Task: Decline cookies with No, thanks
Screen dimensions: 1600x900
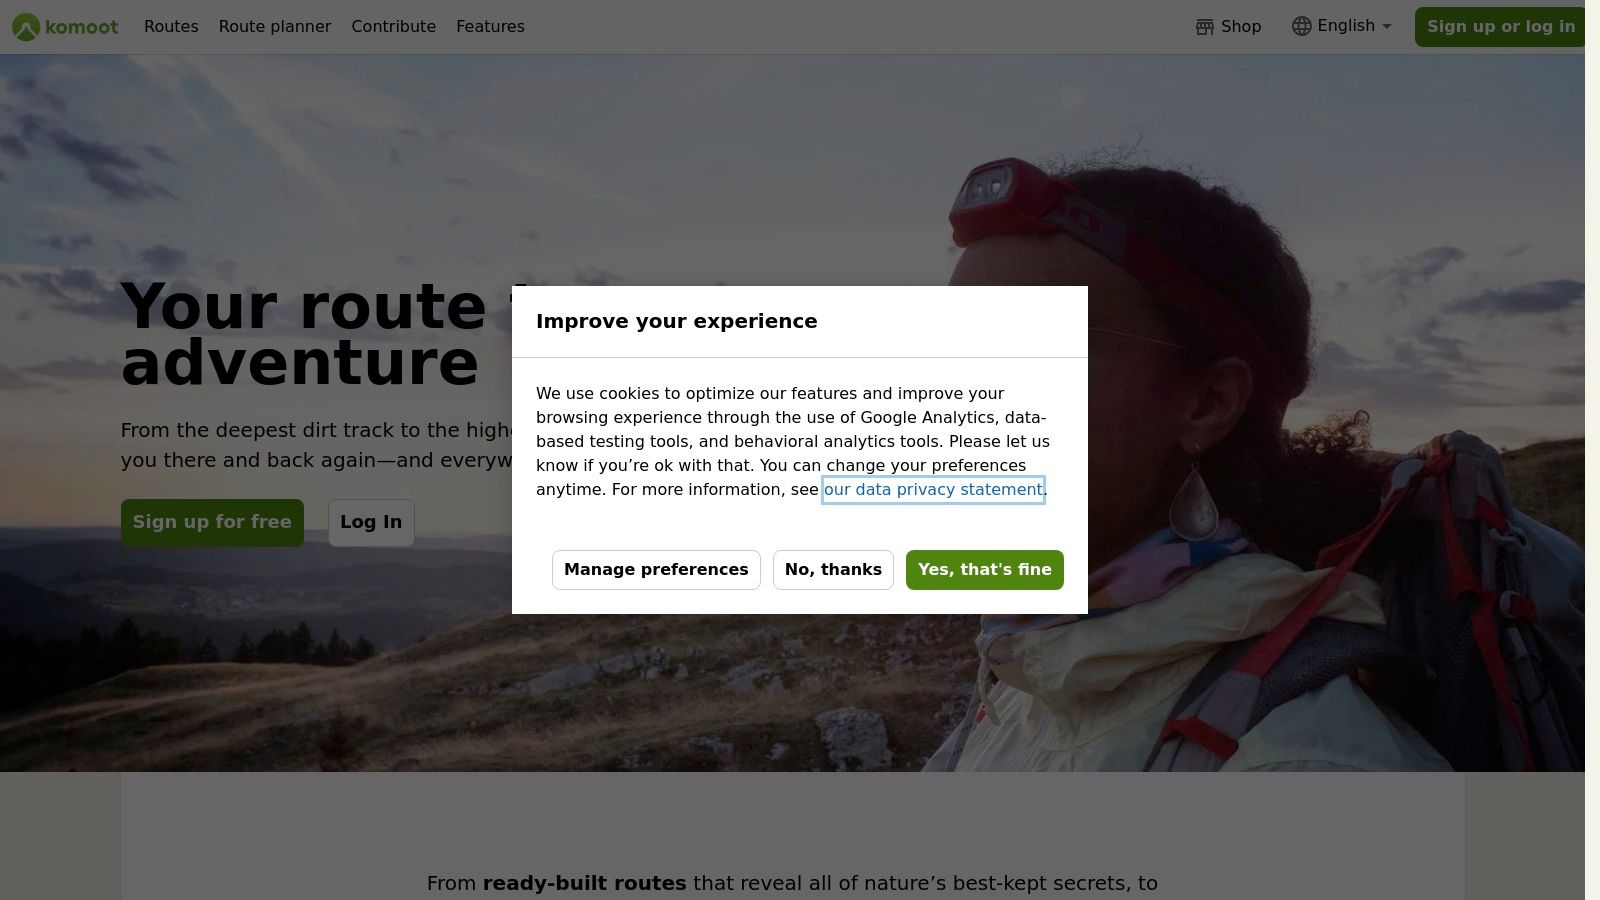Action: (x=833, y=570)
